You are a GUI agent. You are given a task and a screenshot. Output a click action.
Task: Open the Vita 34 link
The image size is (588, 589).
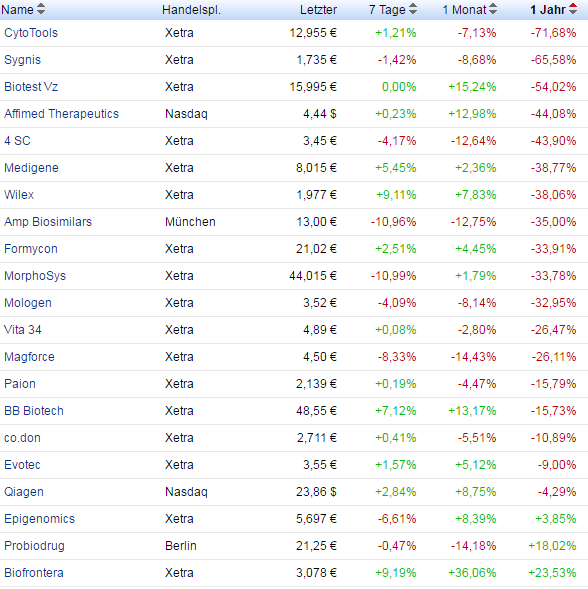[x=22, y=330]
